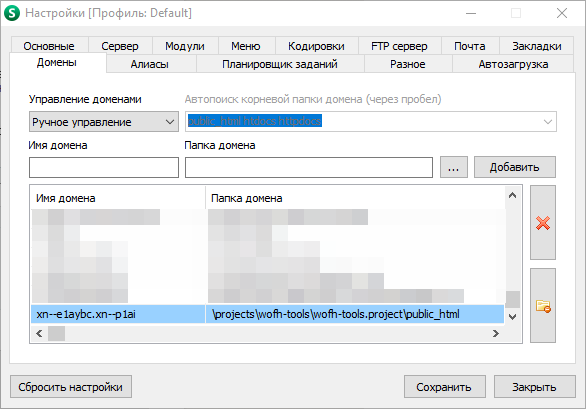This screenshot has width=586, height=409.
Task: Click the Добавить button
Action: coord(515,167)
